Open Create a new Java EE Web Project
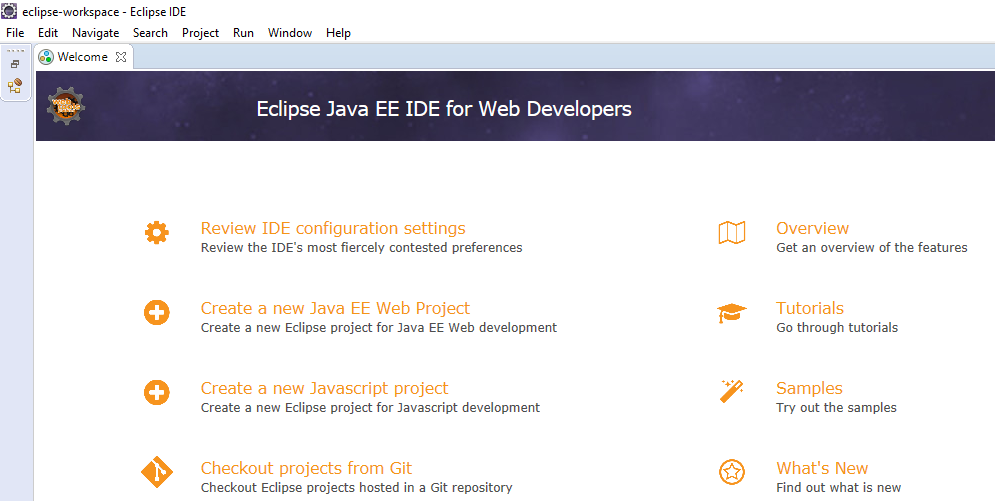Viewport: 995px width, 501px height. pyautogui.click(x=335, y=308)
